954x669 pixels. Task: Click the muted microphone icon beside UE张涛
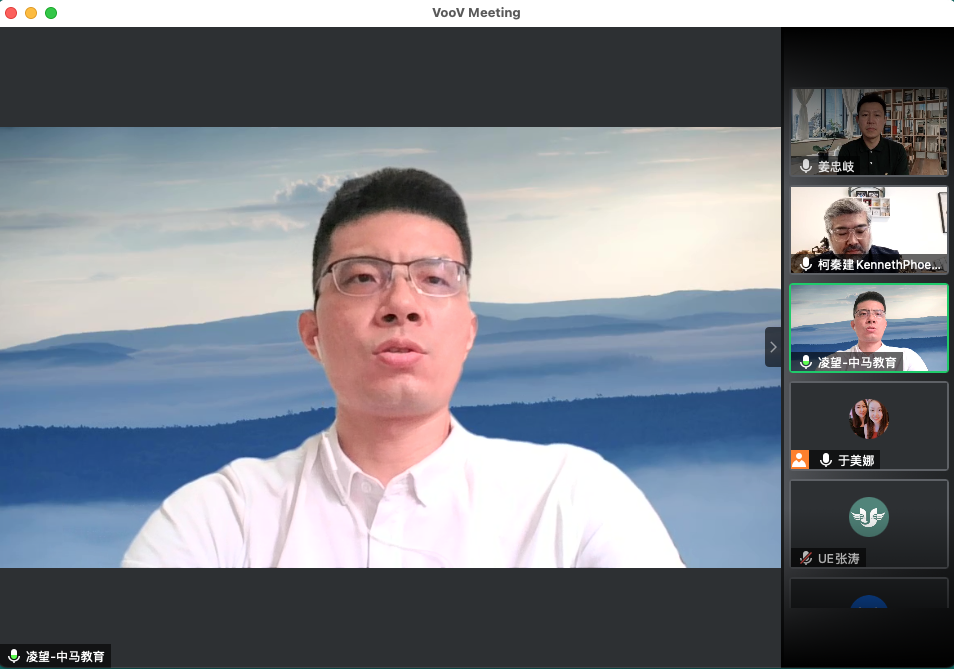pyautogui.click(x=806, y=558)
